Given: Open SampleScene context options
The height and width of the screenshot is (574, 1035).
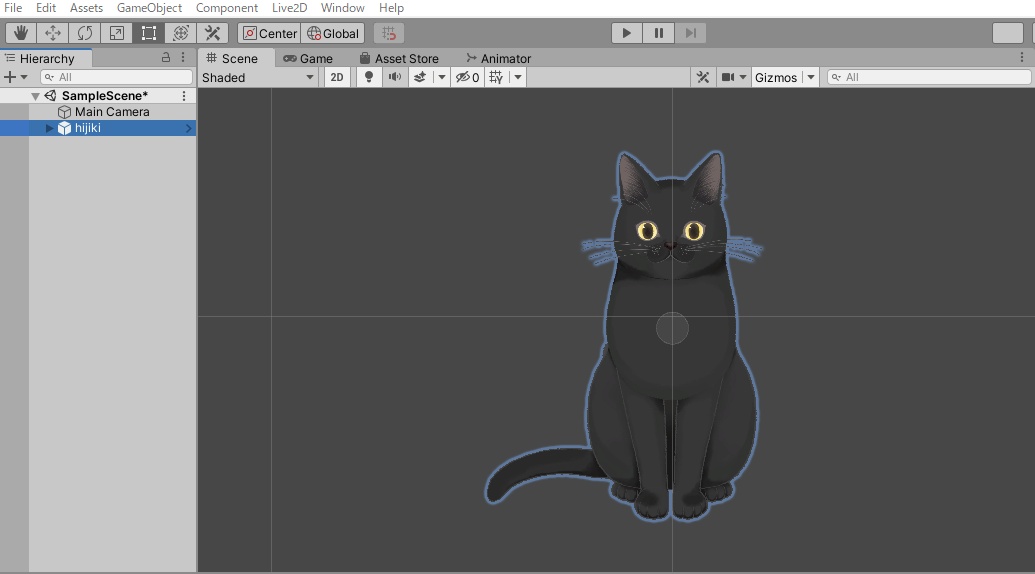Looking at the screenshot, I should pyautogui.click(x=184, y=96).
